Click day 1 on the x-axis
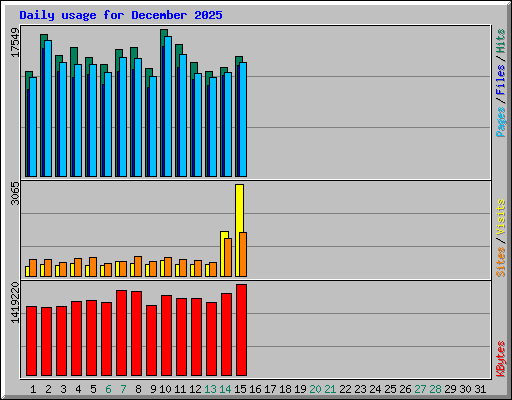512x400 pixels. tap(33, 389)
